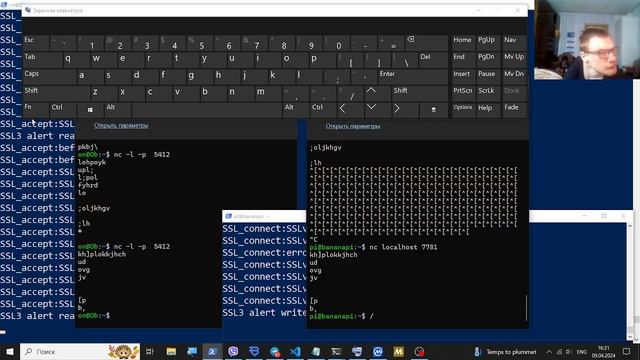
Task: Open Viber from the taskbar
Action: tap(233, 351)
